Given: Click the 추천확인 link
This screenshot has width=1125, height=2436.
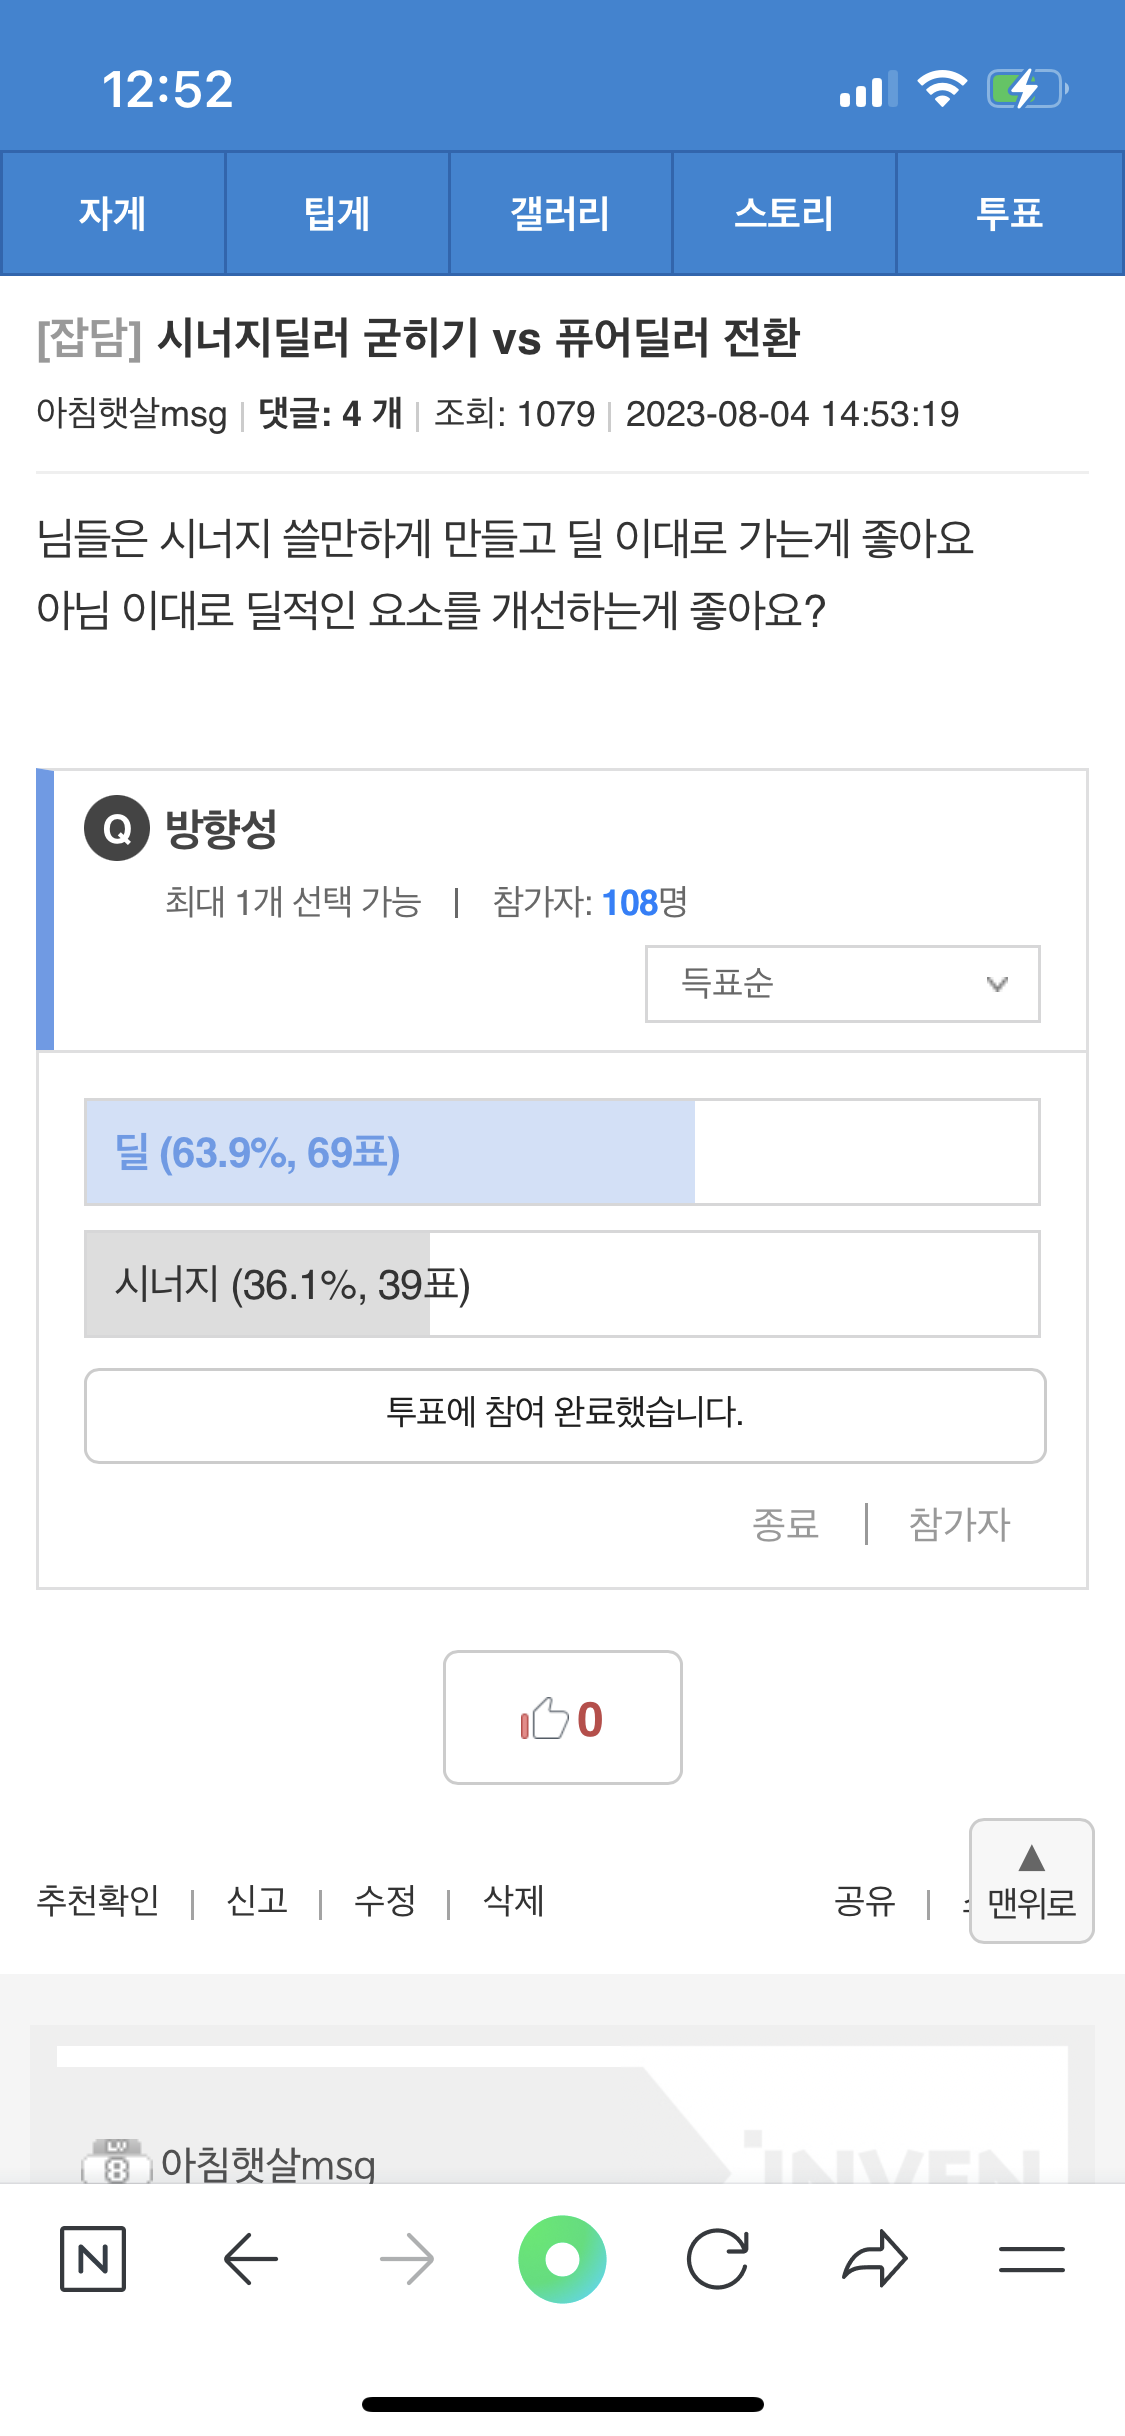Looking at the screenshot, I should pos(98,1900).
